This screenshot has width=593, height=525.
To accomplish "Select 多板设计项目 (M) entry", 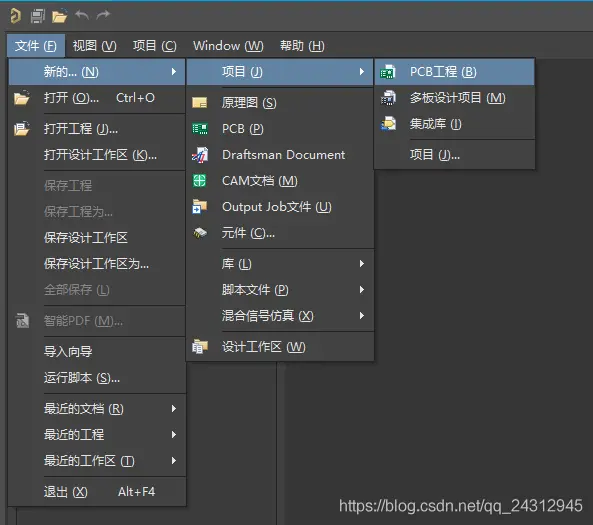I will [454, 98].
